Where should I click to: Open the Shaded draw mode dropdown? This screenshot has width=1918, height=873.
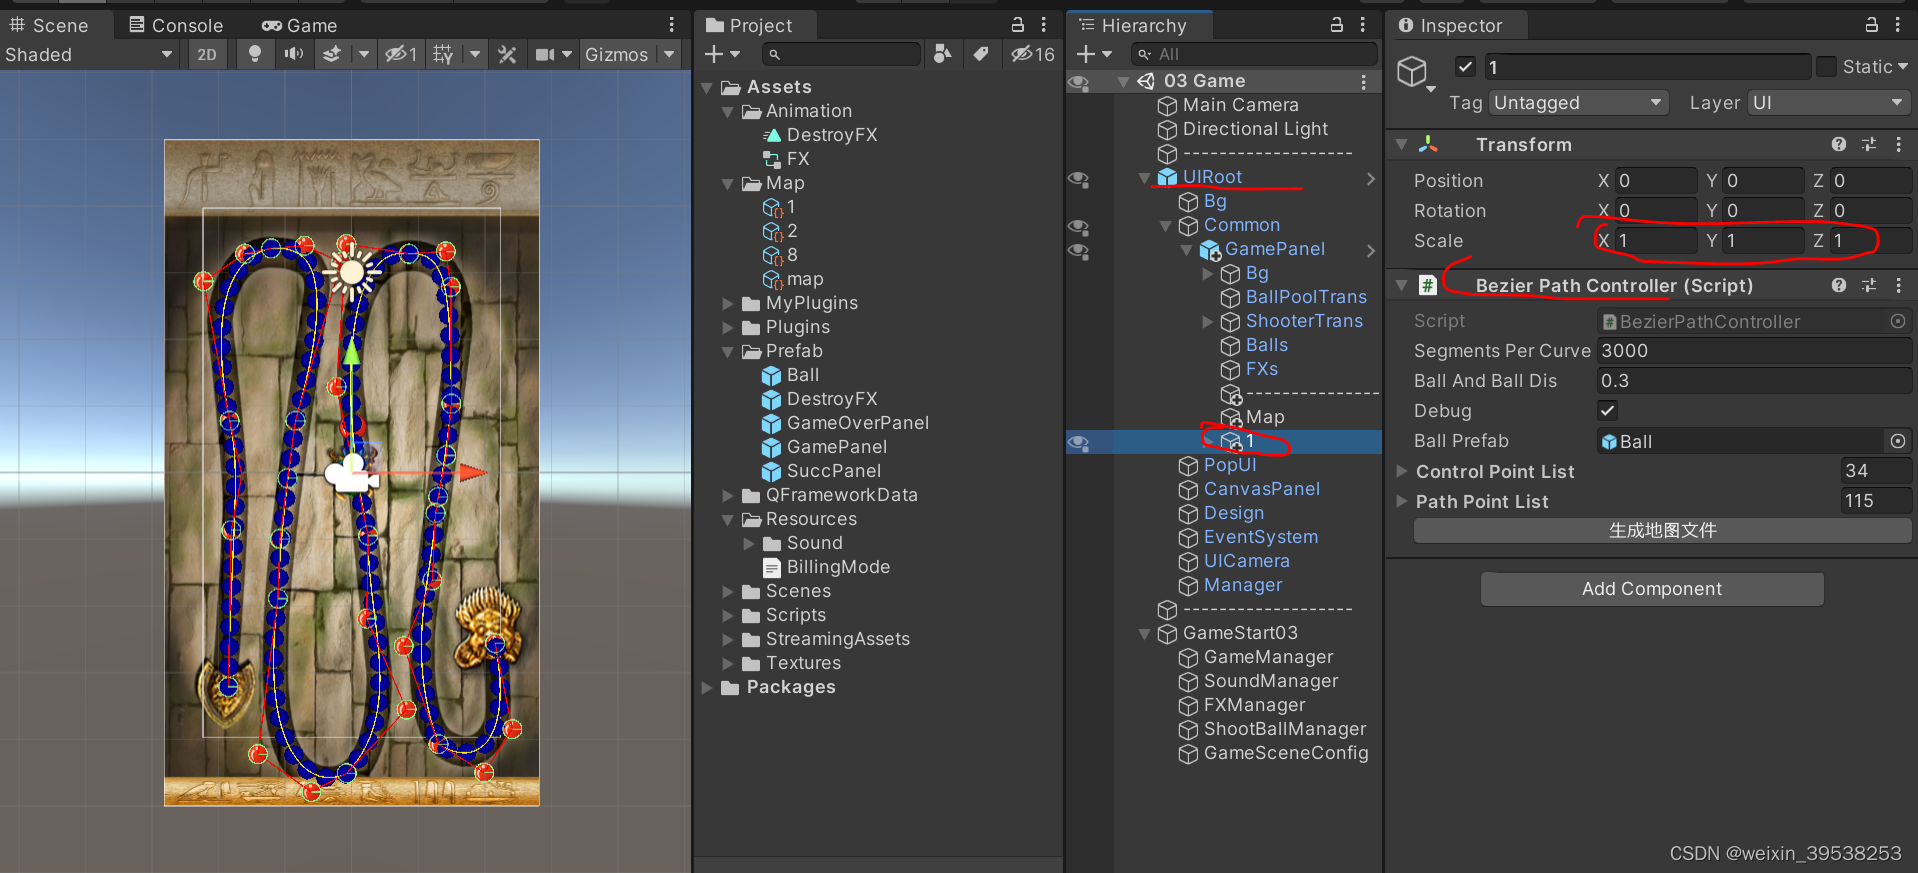click(x=88, y=55)
